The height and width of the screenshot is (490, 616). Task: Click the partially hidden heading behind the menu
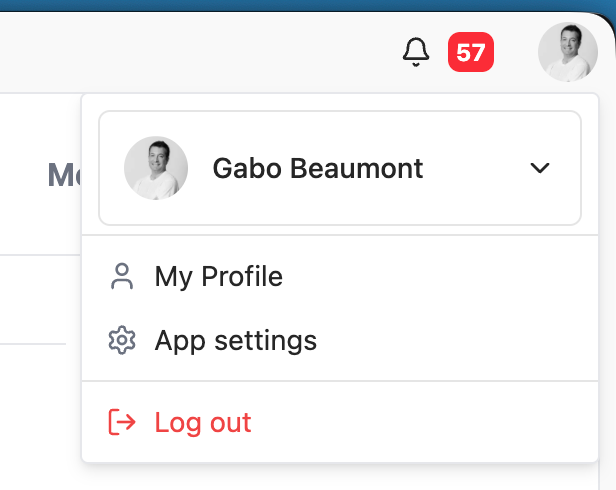click(64, 174)
